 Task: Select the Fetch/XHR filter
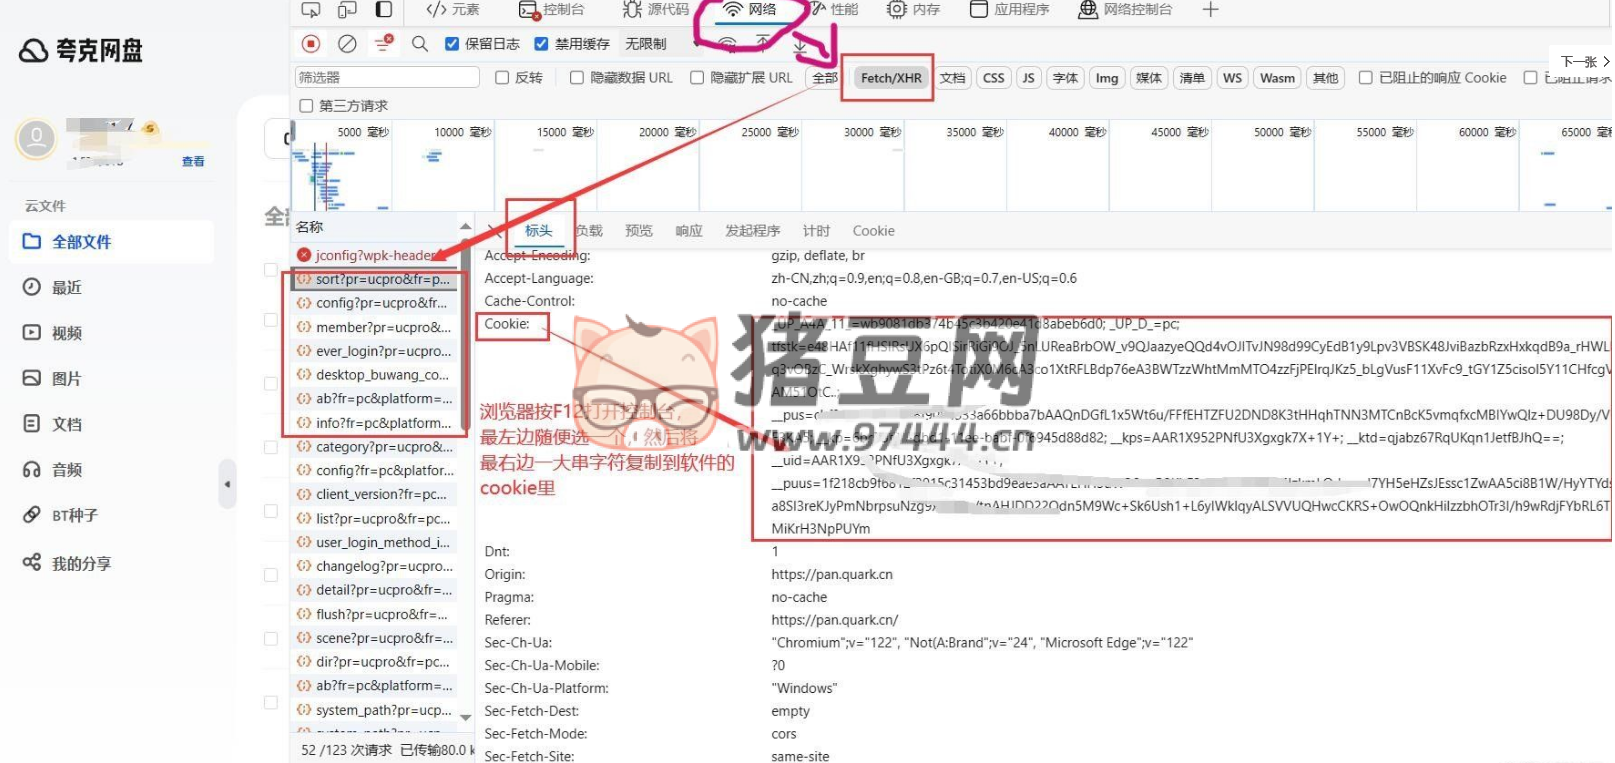891,78
